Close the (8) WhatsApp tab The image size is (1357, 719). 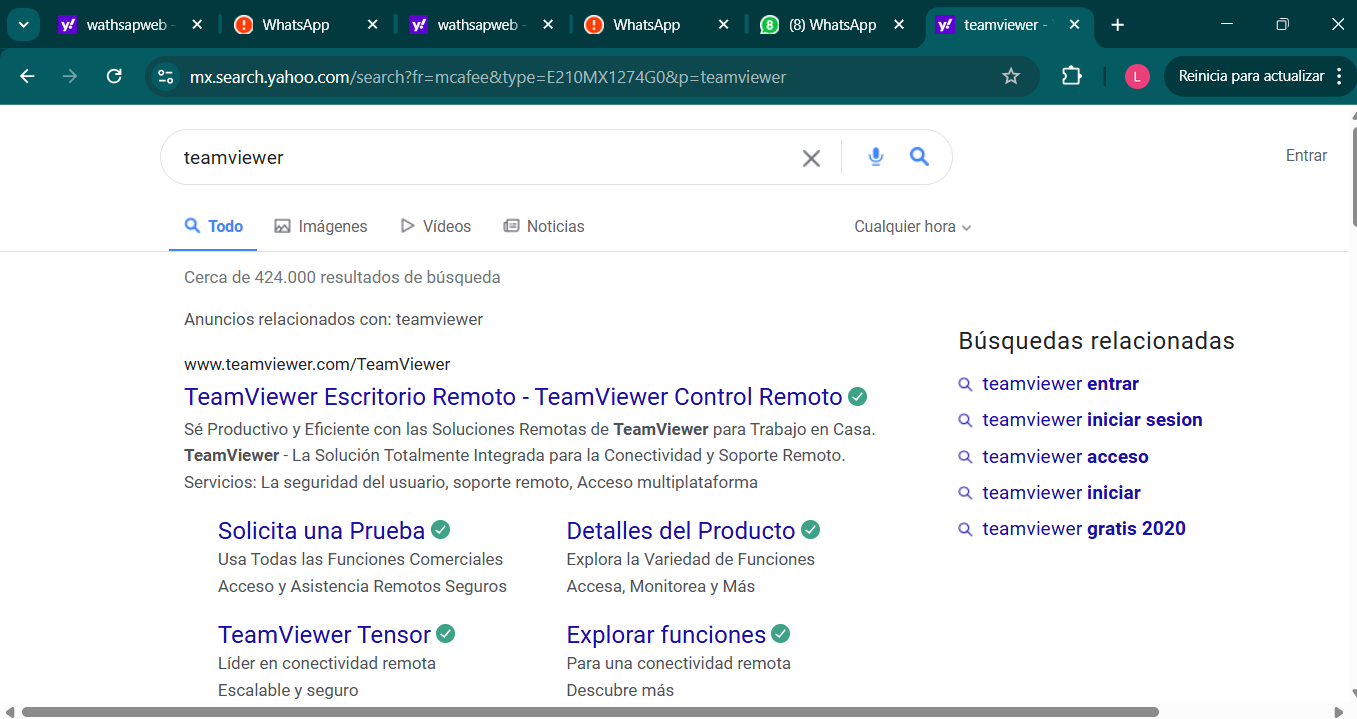click(899, 25)
